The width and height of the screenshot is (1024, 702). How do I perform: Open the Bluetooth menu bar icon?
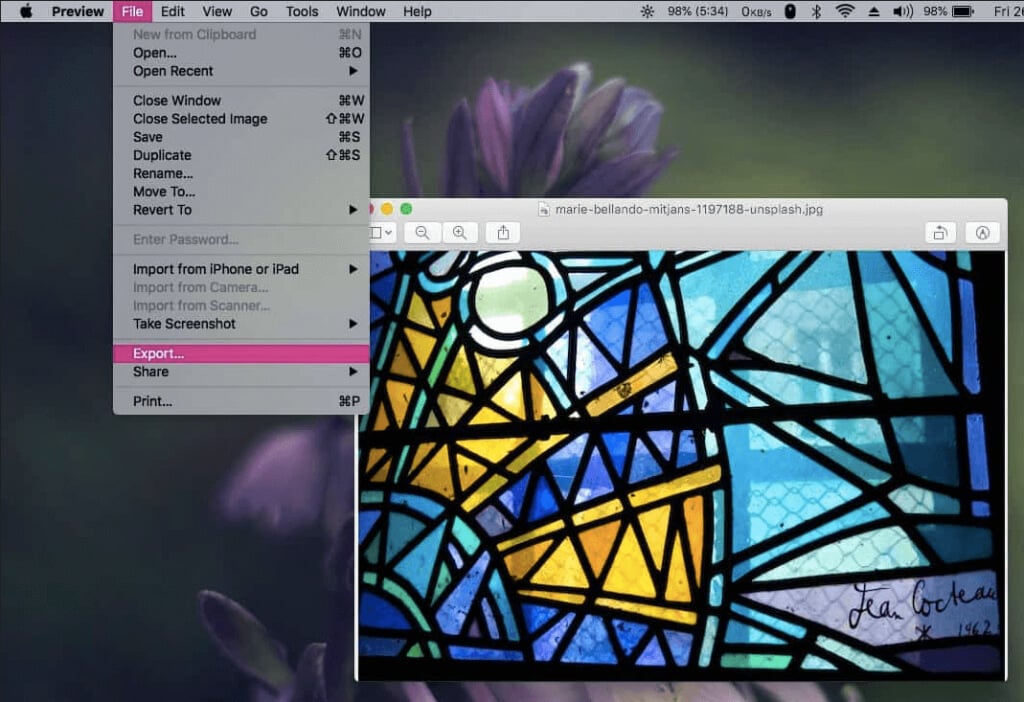(x=816, y=12)
